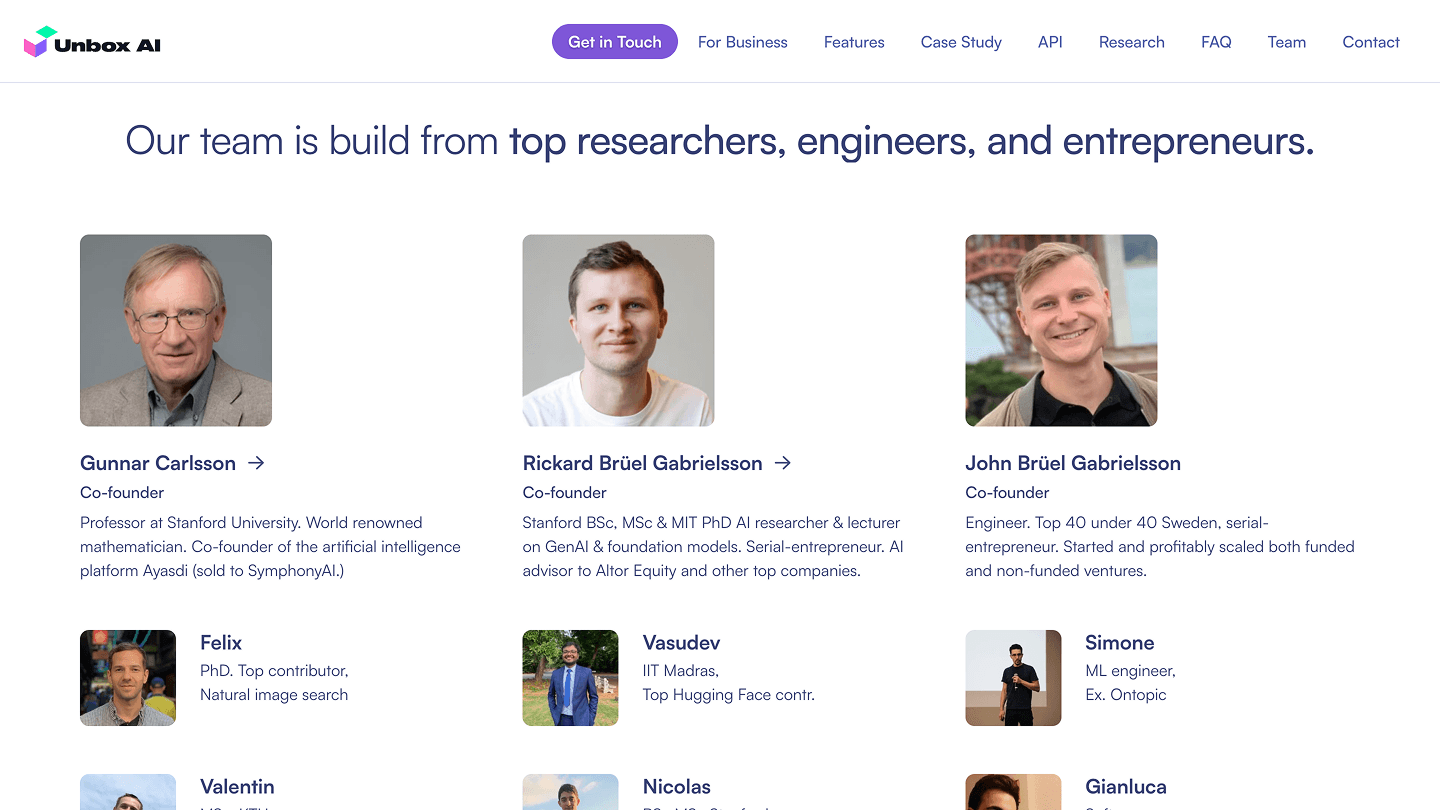This screenshot has width=1440, height=810.
Task: Select the Team navigation link
Action: click(x=1287, y=42)
